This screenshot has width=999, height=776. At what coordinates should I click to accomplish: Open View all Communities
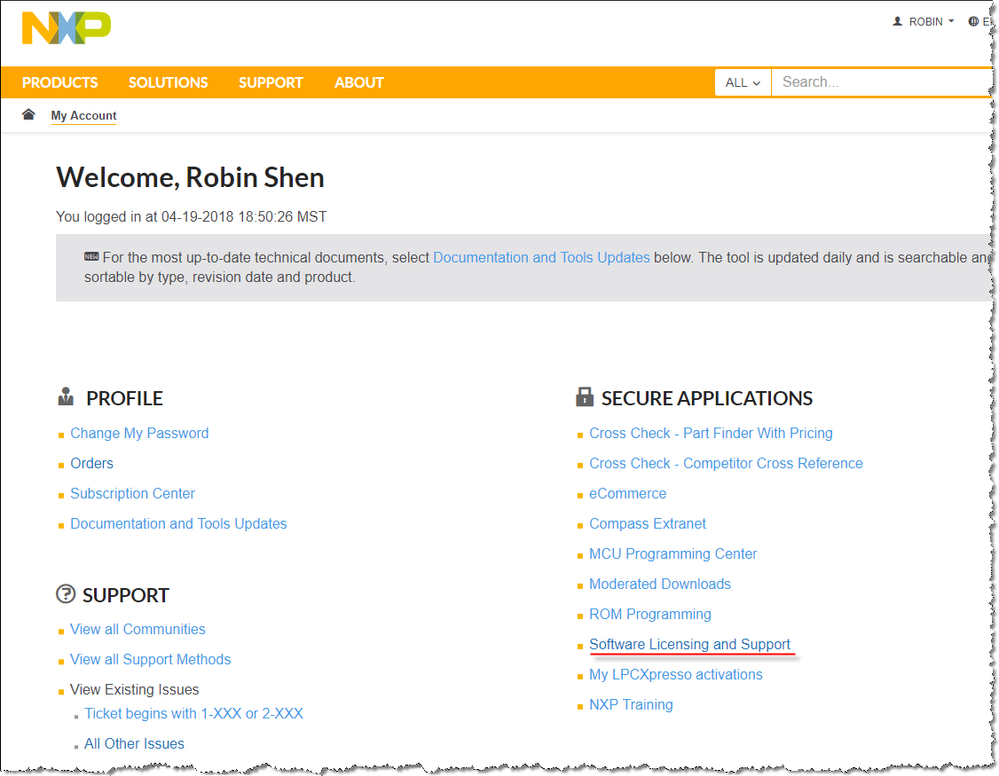(x=138, y=629)
